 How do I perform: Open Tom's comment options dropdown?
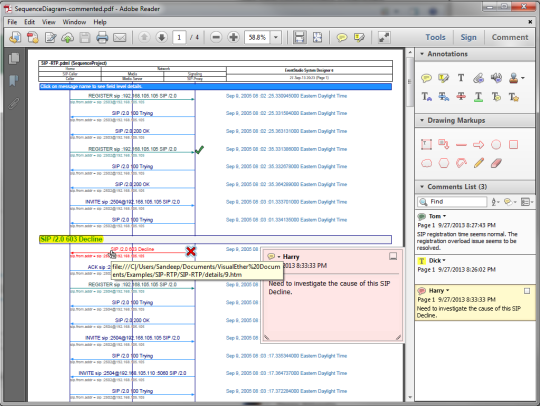pyautogui.click(x=444, y=216)
